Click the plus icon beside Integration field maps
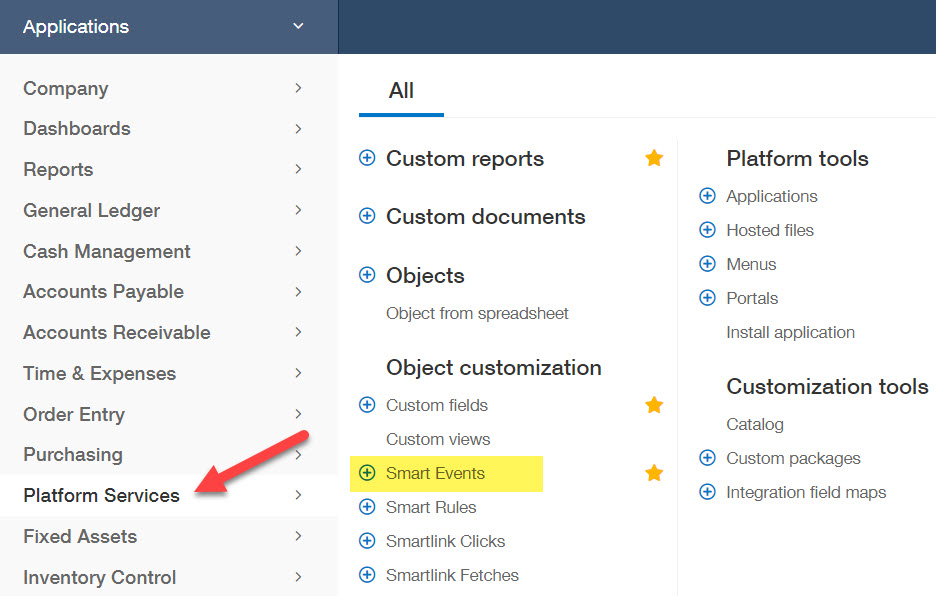 click(x=707, y=492)
